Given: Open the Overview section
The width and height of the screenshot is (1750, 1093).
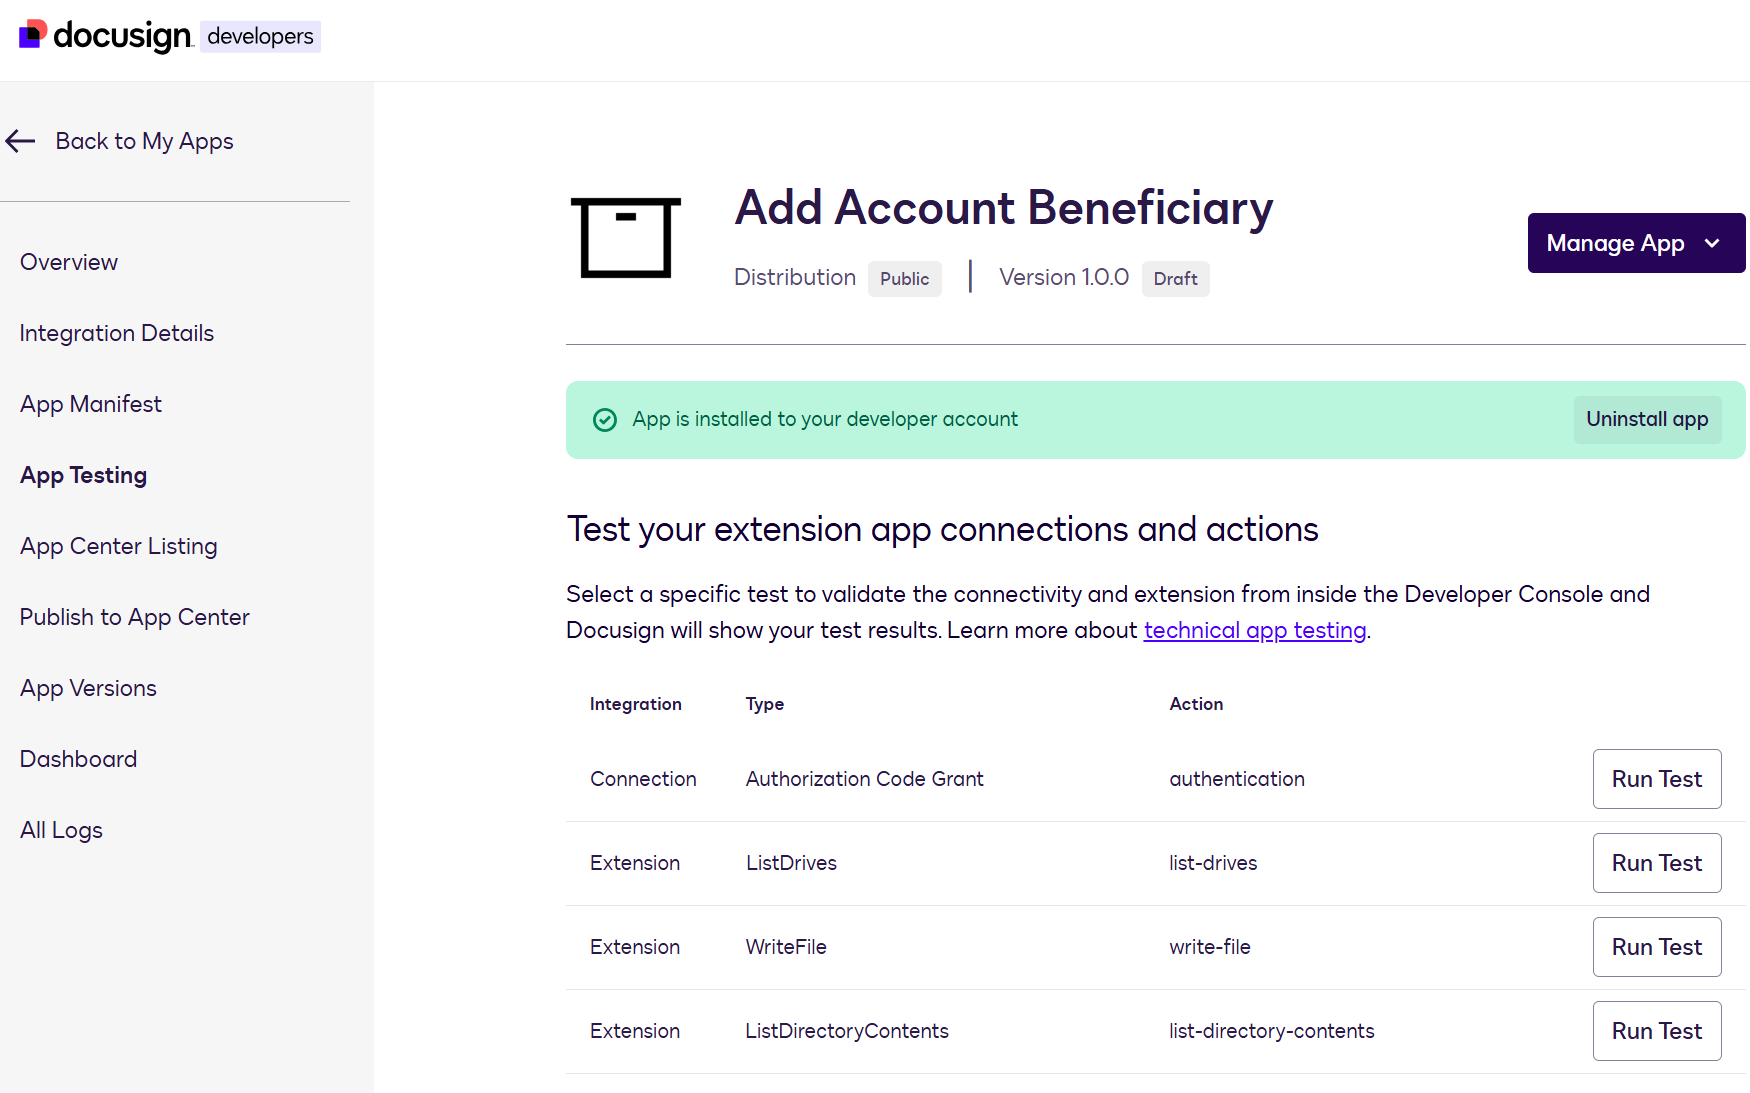Looking at the screenshot, I should coord(69,262).
